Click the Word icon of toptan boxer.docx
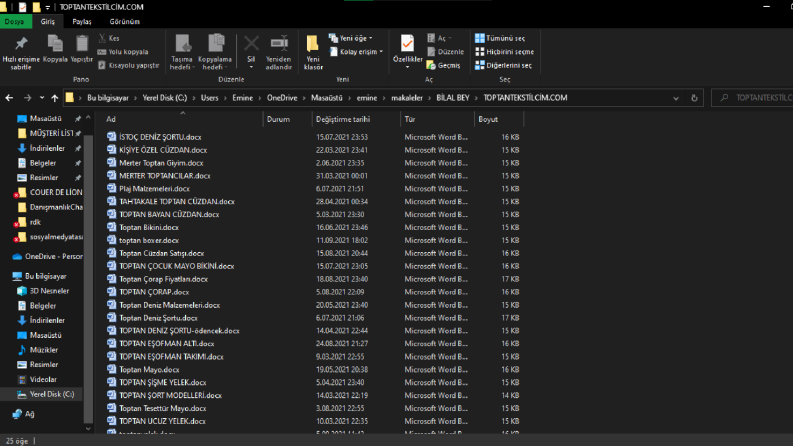Viewport: 793px width, 446px height. point(111,240)
